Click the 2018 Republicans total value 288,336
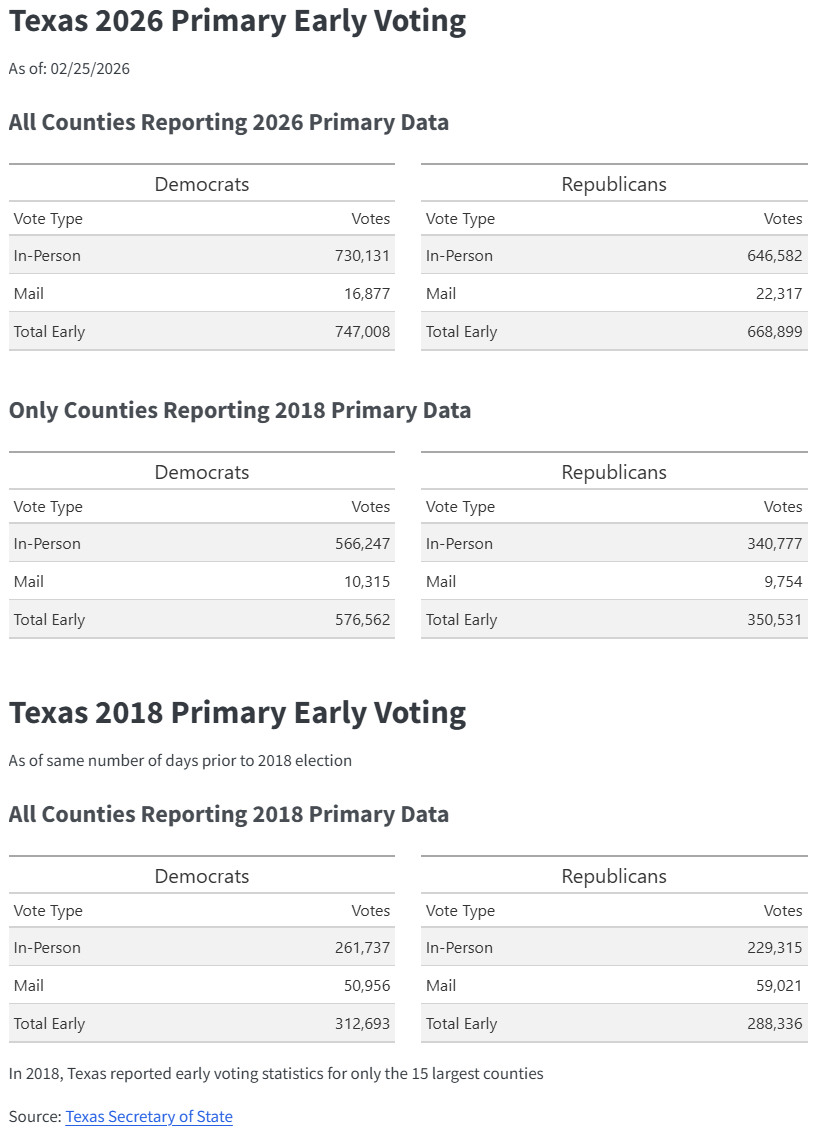 coord(774,1023)
